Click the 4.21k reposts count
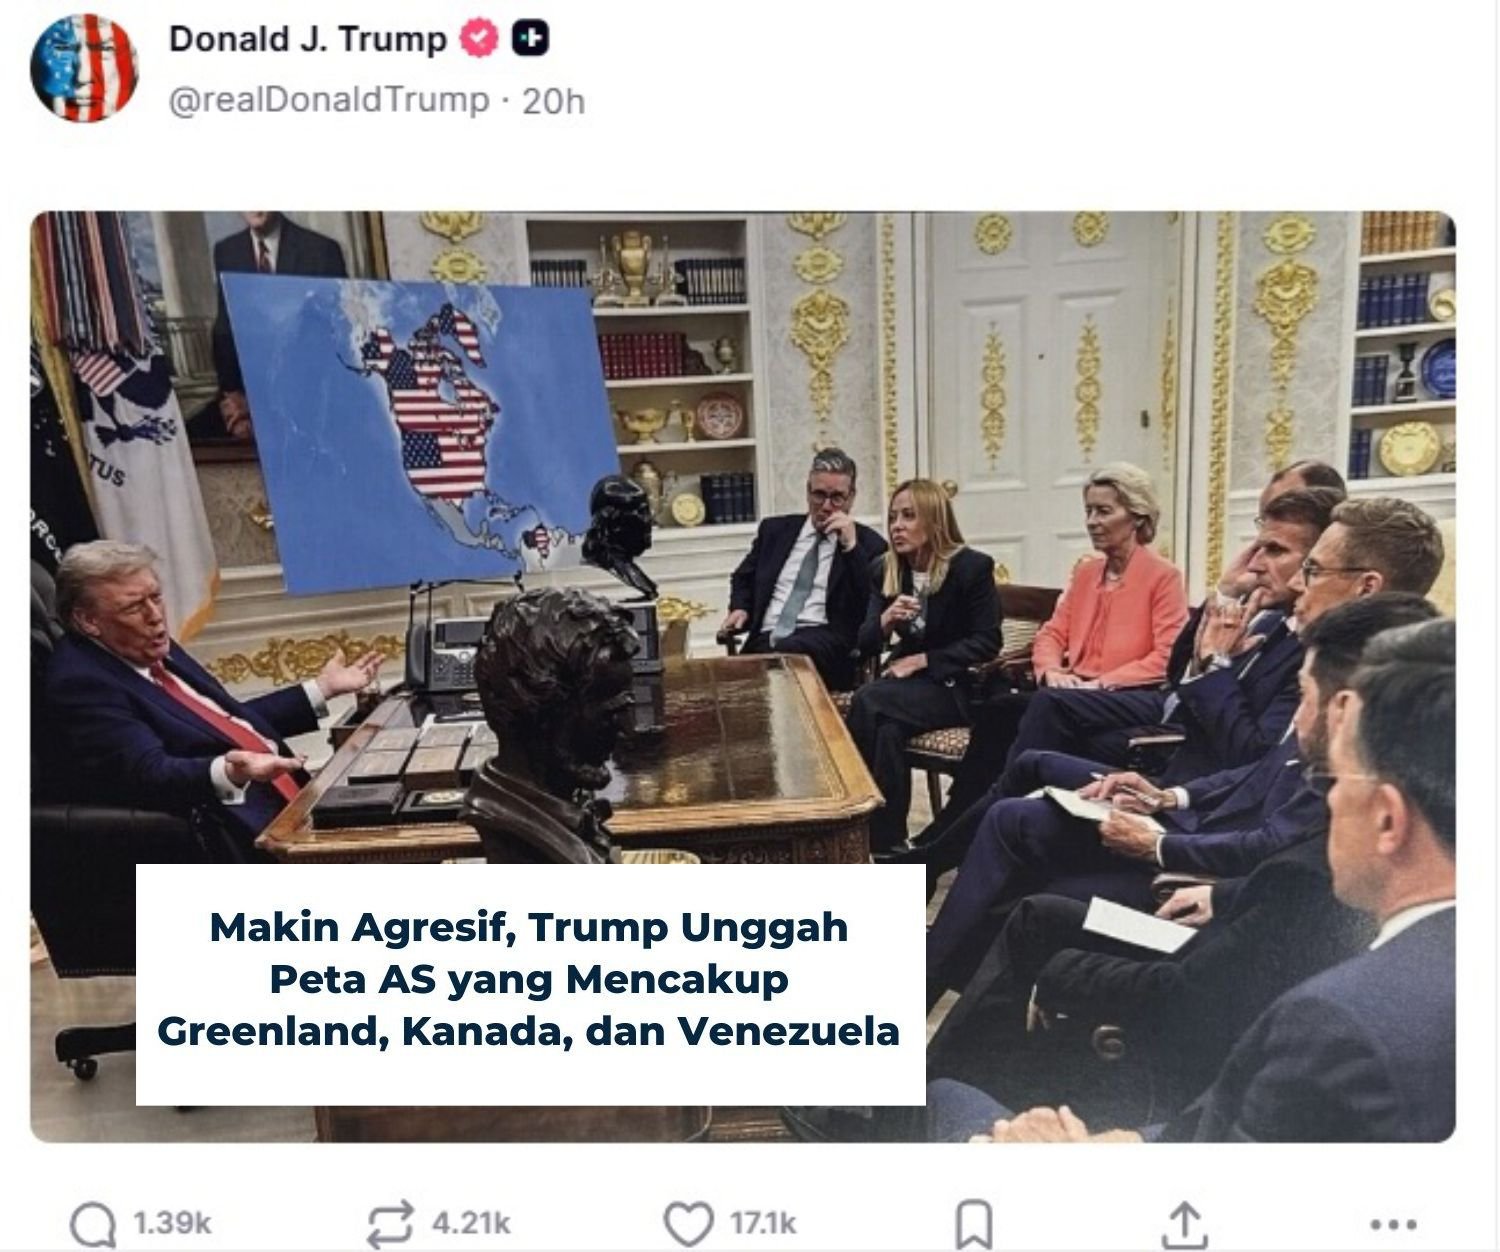 click(x=471, y=1223)
